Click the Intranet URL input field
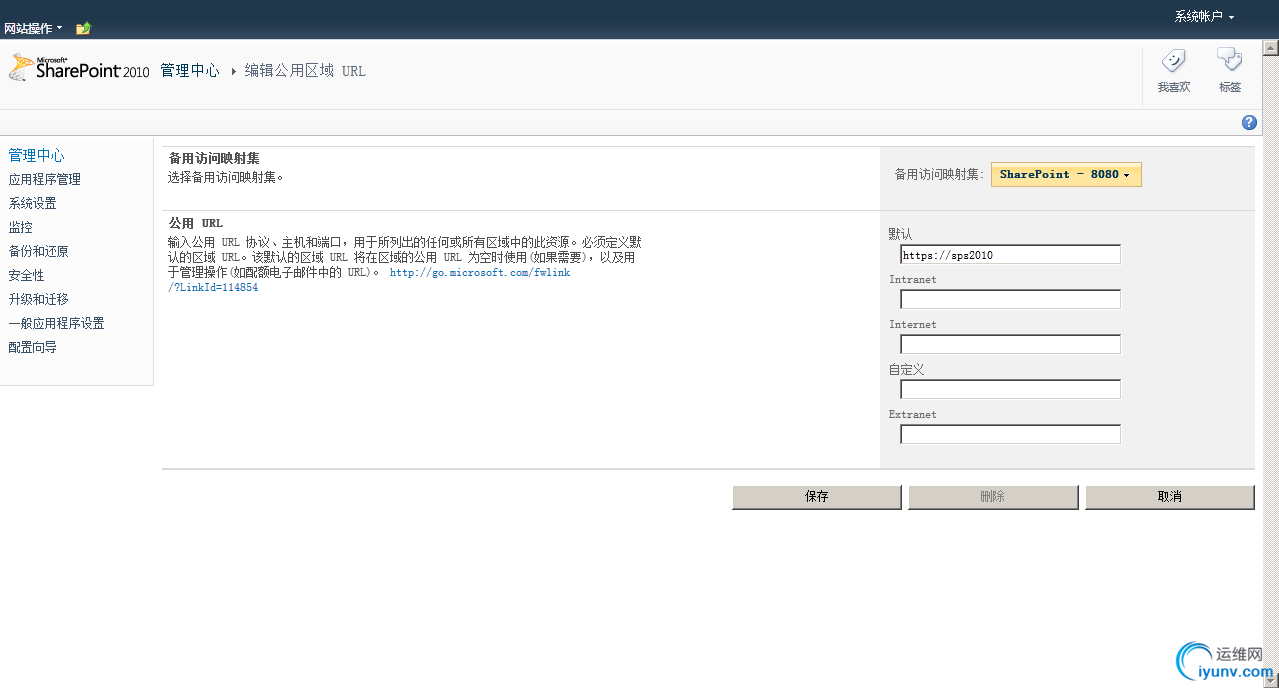Image resolution: width=1279 pixels, height=688 pixels. [1010, 299]
